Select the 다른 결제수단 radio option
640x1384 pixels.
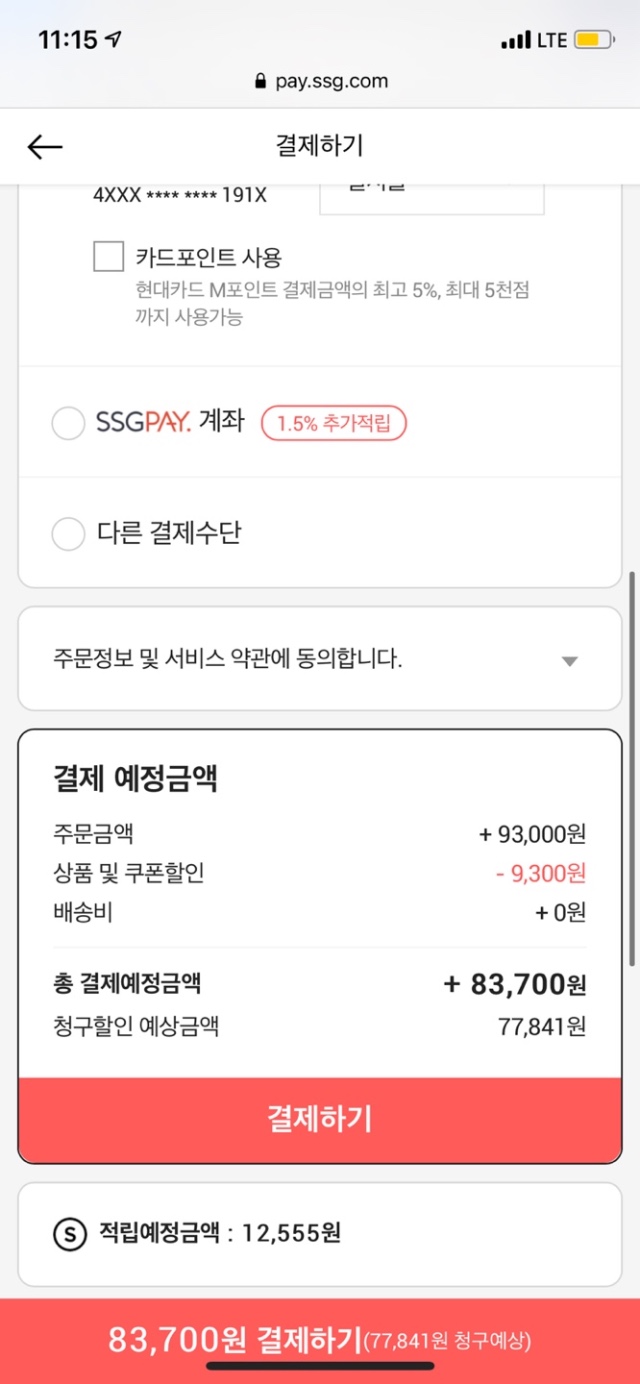click(x=68, y=534)
